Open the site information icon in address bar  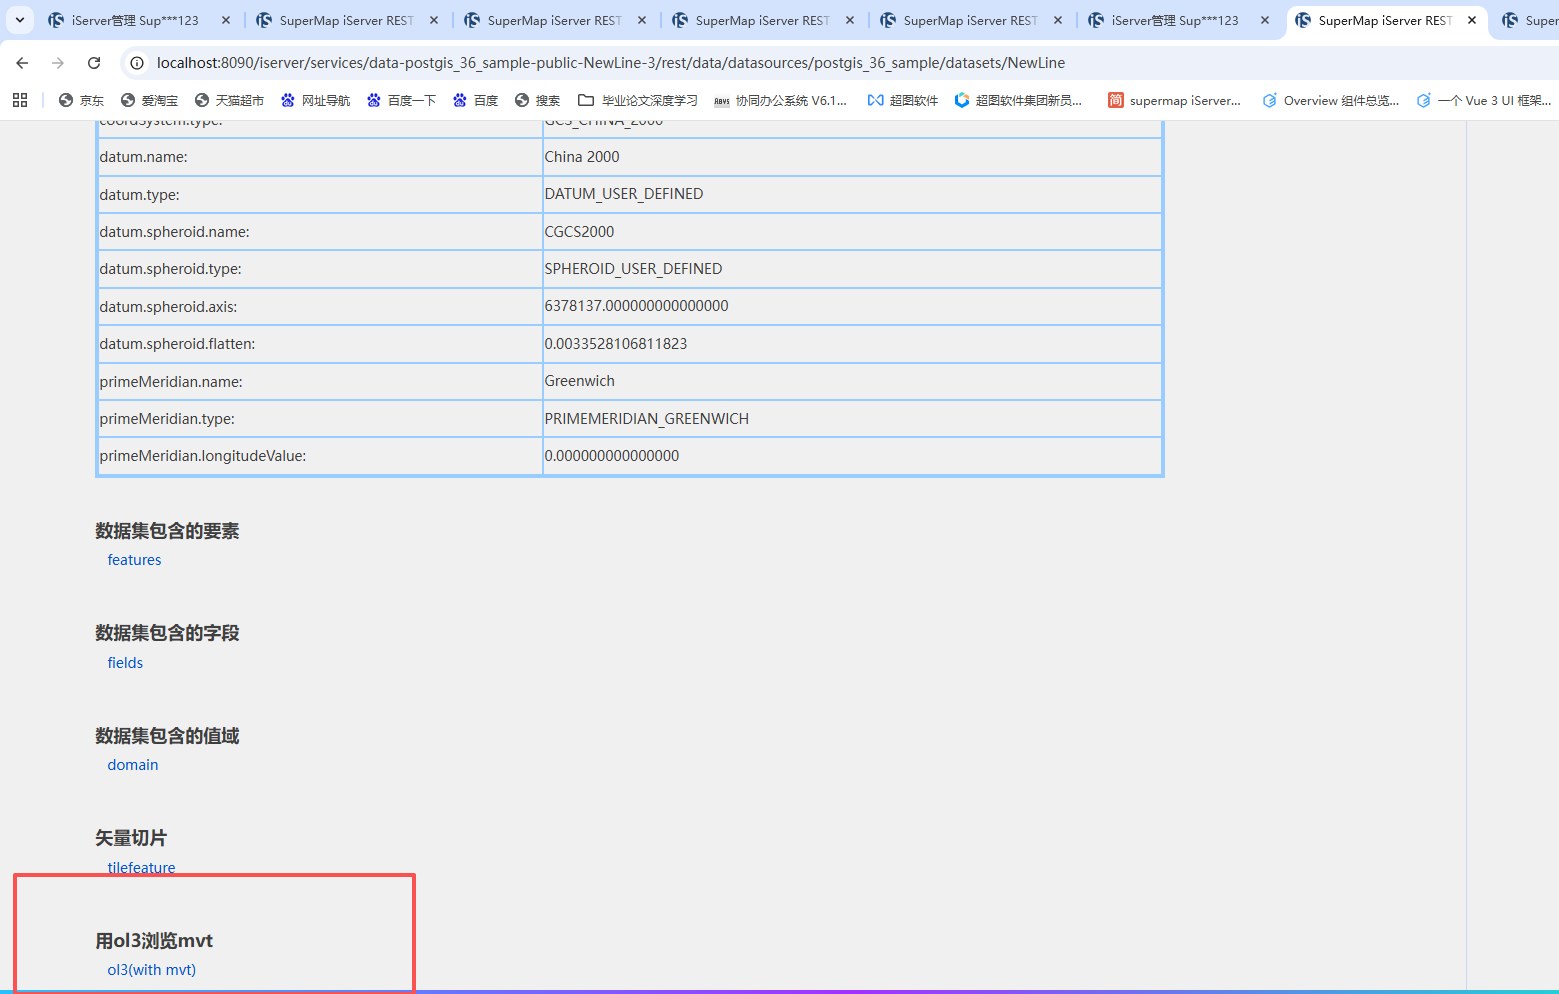tap(138, 63)
